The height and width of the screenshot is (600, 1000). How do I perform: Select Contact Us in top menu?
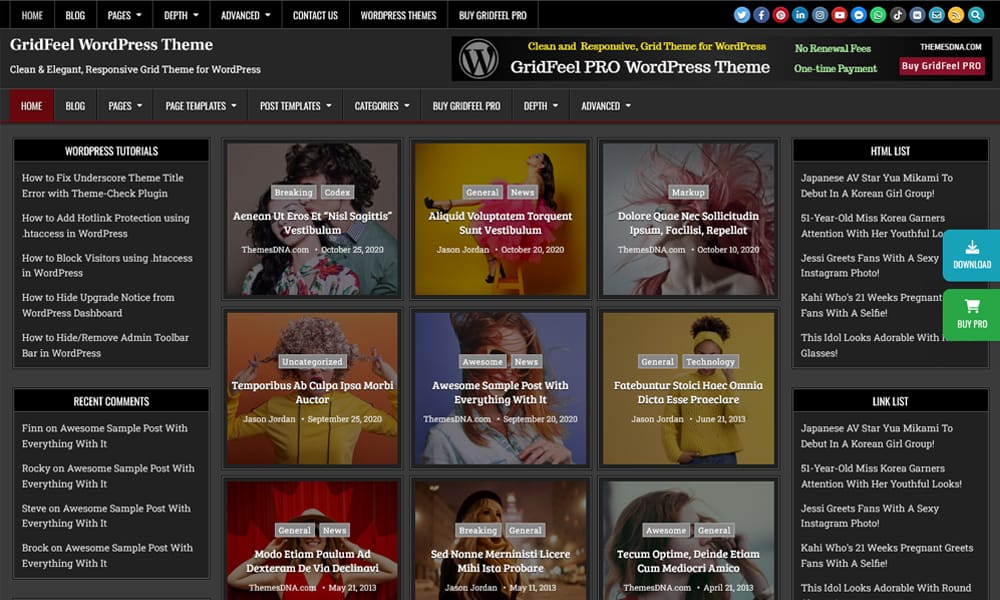[315, 15]
